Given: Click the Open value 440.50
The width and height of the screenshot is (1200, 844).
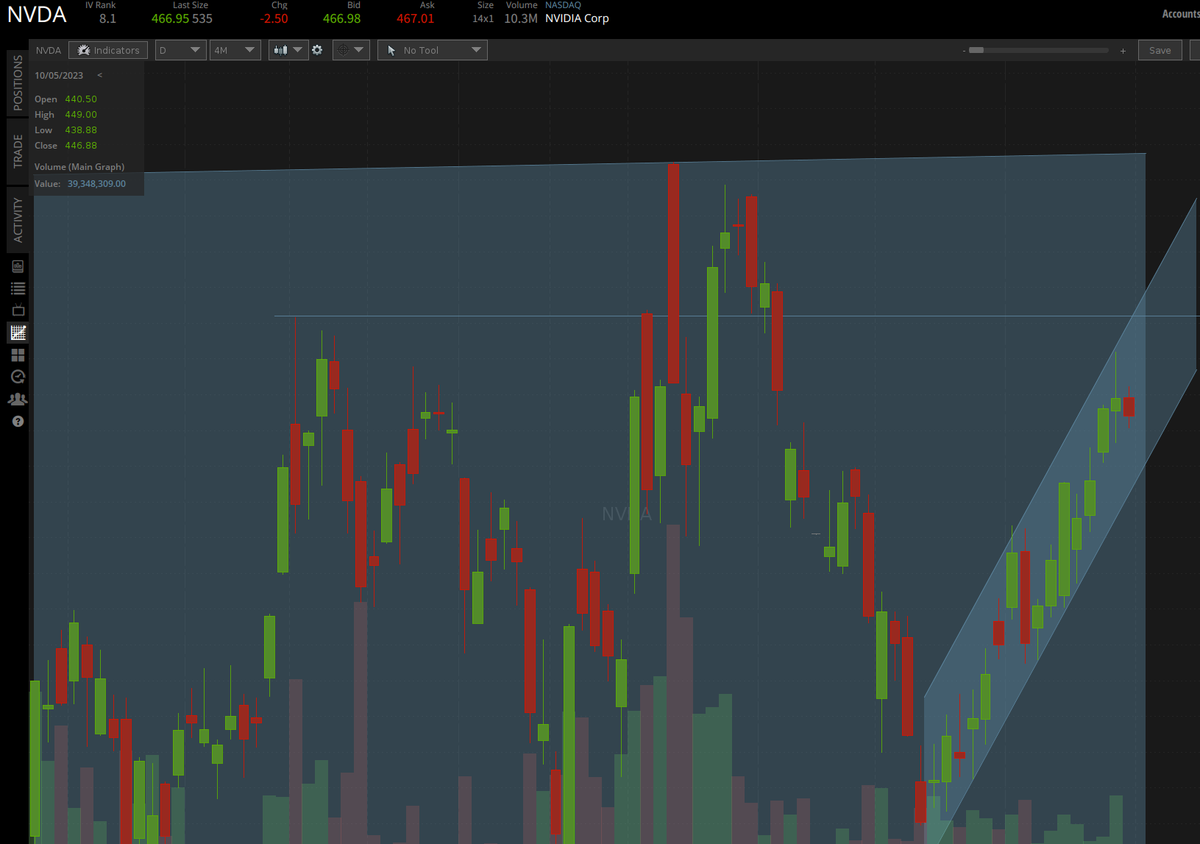Looking at the screenshot, I should (x=81, y=99).
